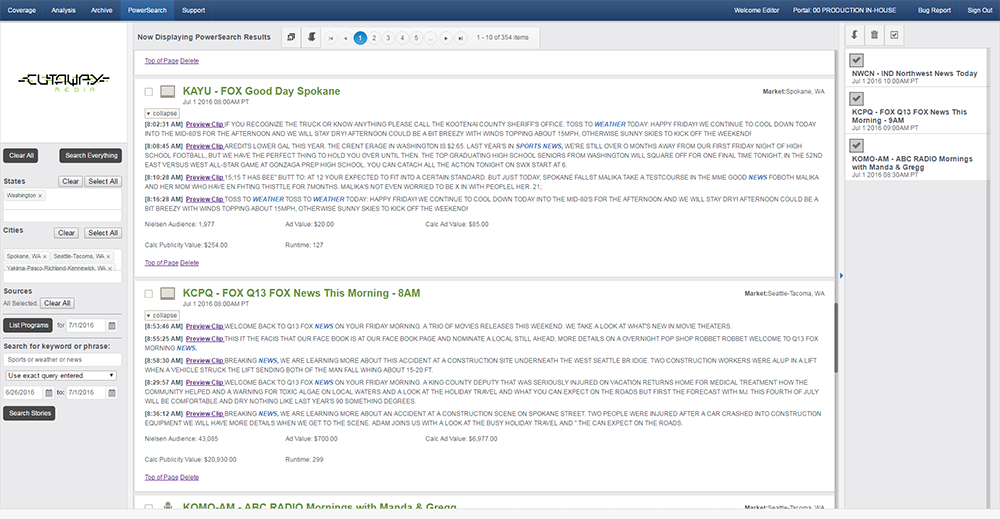Go to last results page
Viewport: 1000px width, 519px height.
(x=460, y=38)
